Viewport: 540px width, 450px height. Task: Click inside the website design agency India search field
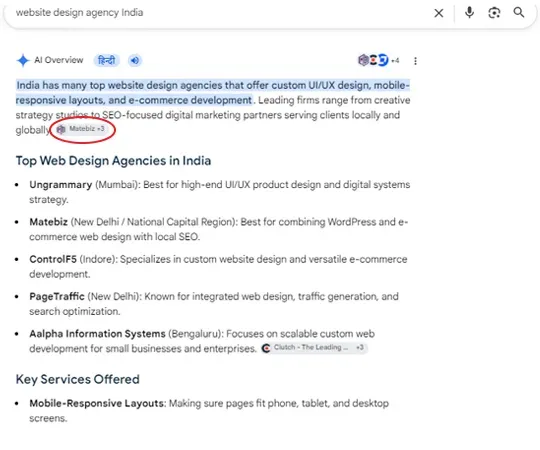(220, 13)
